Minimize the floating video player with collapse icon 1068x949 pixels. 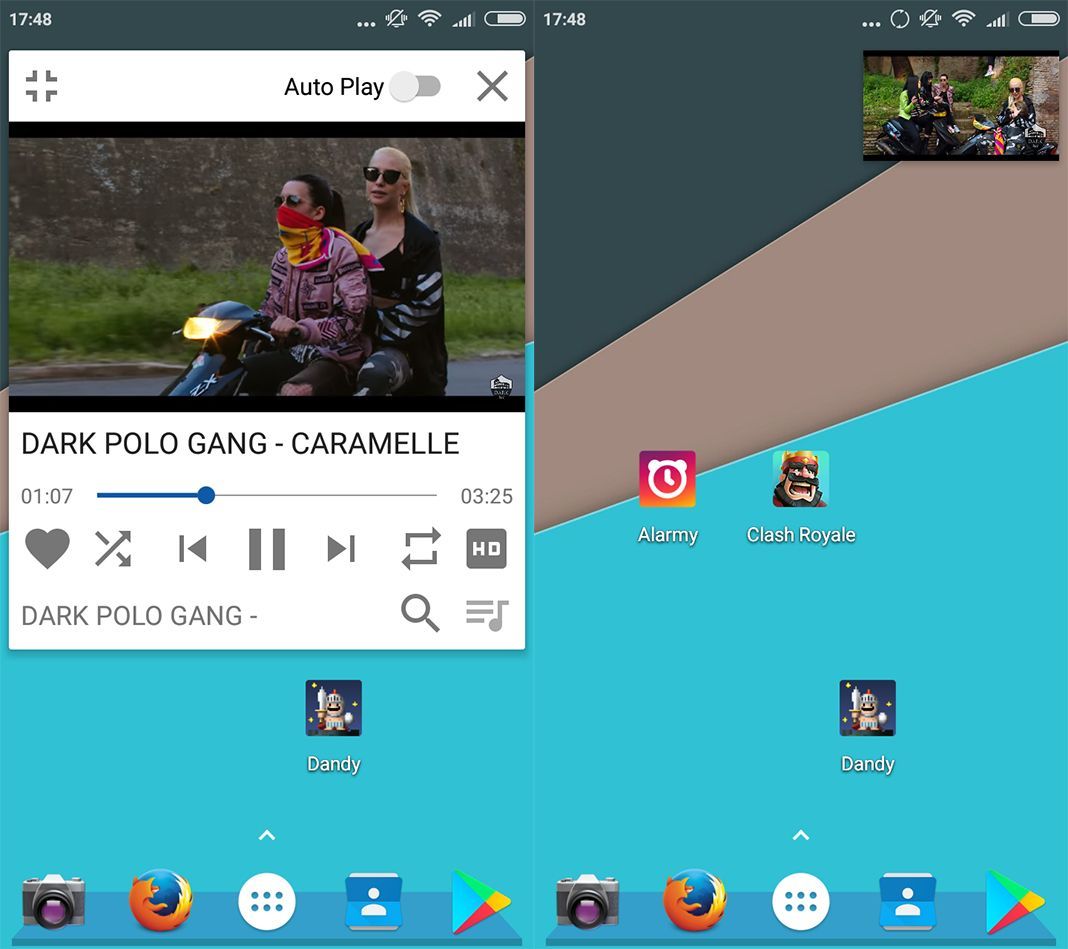click(41, 86)
